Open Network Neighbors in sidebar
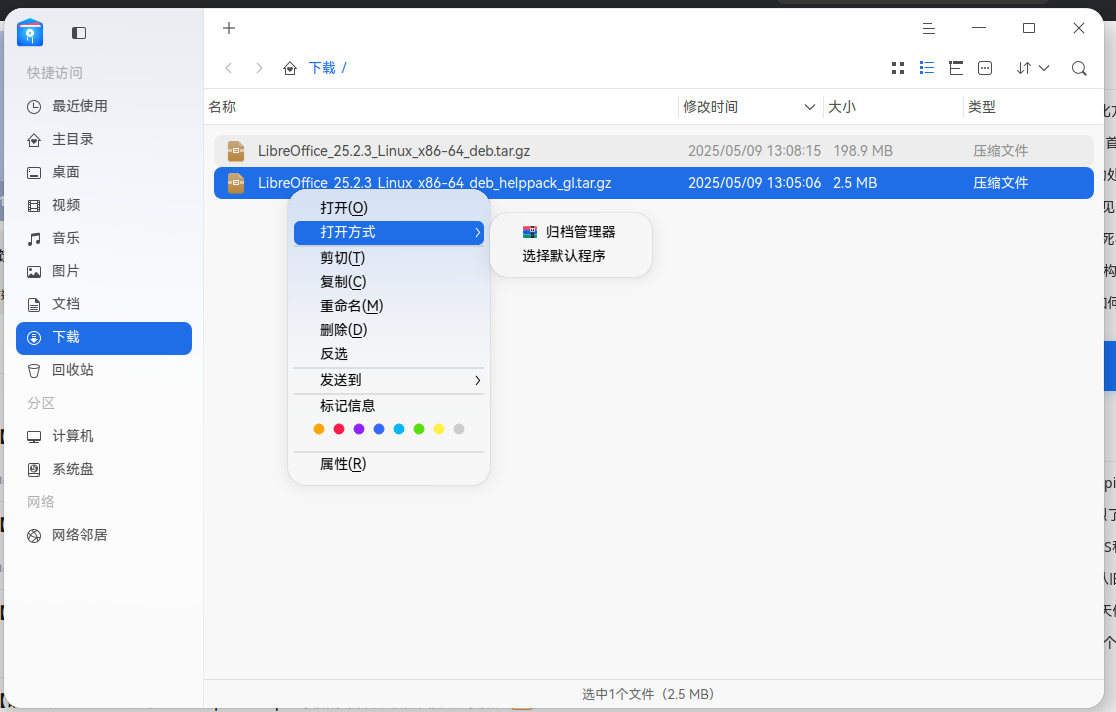The width and height of the screenshot is (1116, 712). point(104,535)
